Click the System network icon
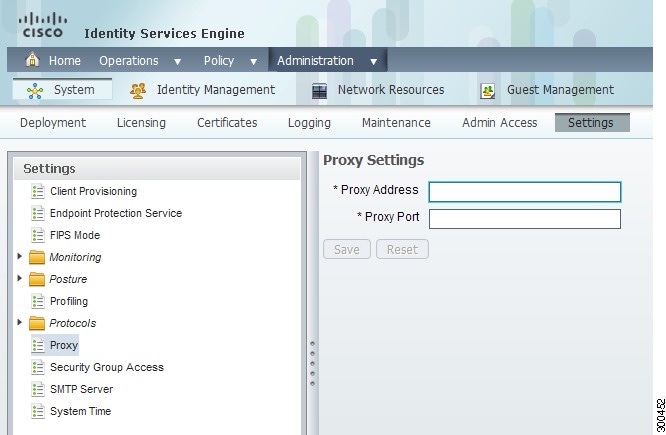This screenshot has width=666, height=435. (35, 90)
